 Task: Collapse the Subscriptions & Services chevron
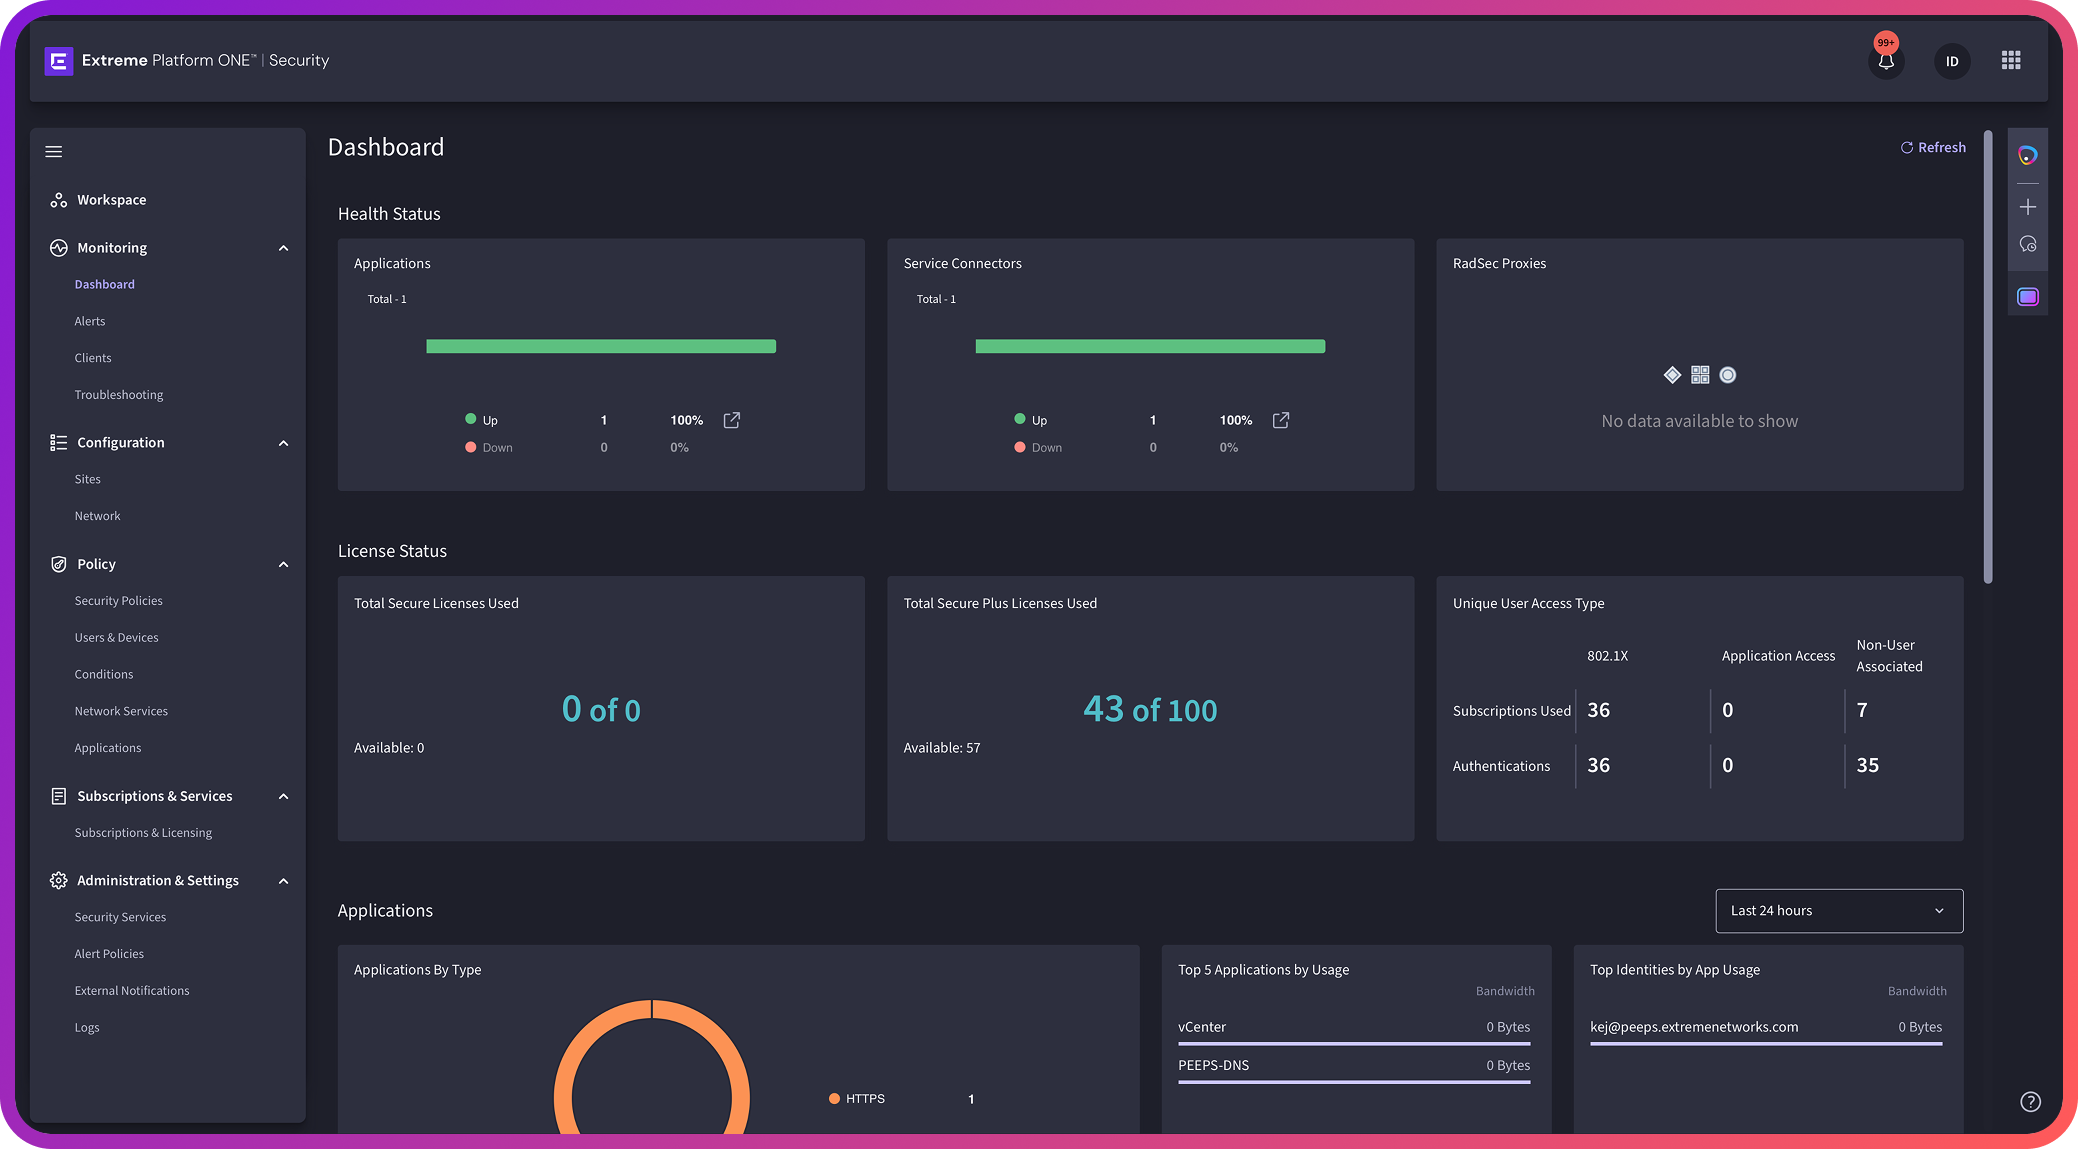click(283, 796)
